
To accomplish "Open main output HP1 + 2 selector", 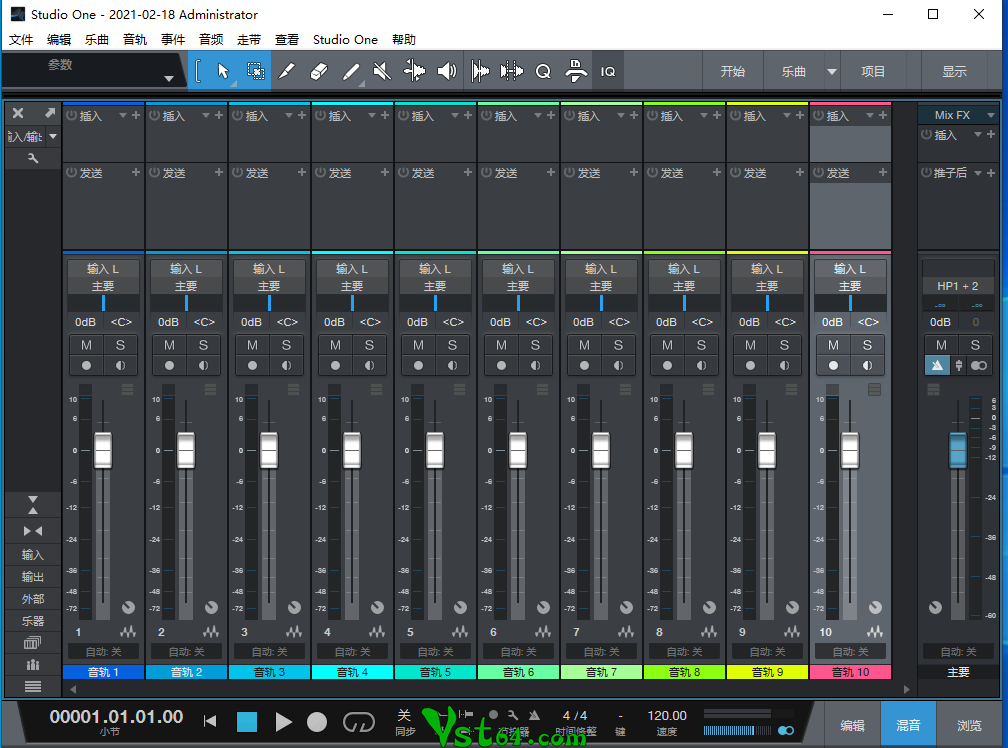I will (957, 286).
